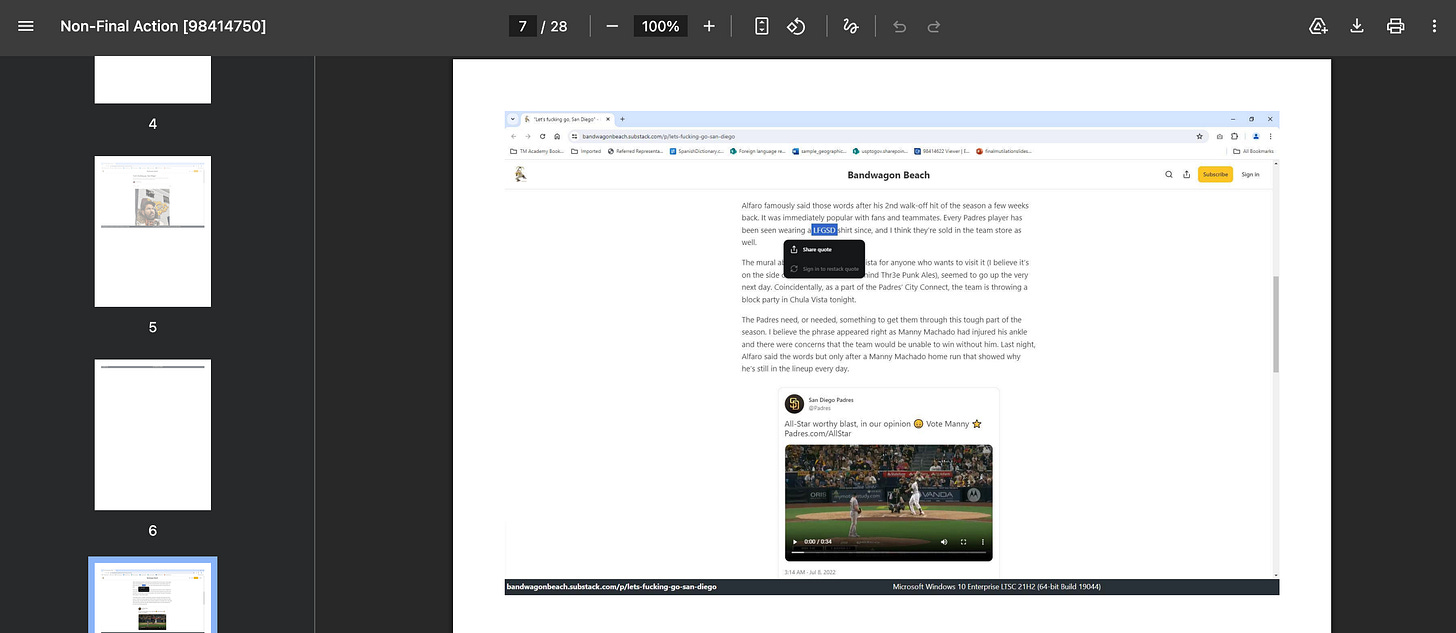This screenshot has width=1456, height=633.
Task: Open the 'TM Academy Book...' bookmark folder
Action: click(537, 151)
